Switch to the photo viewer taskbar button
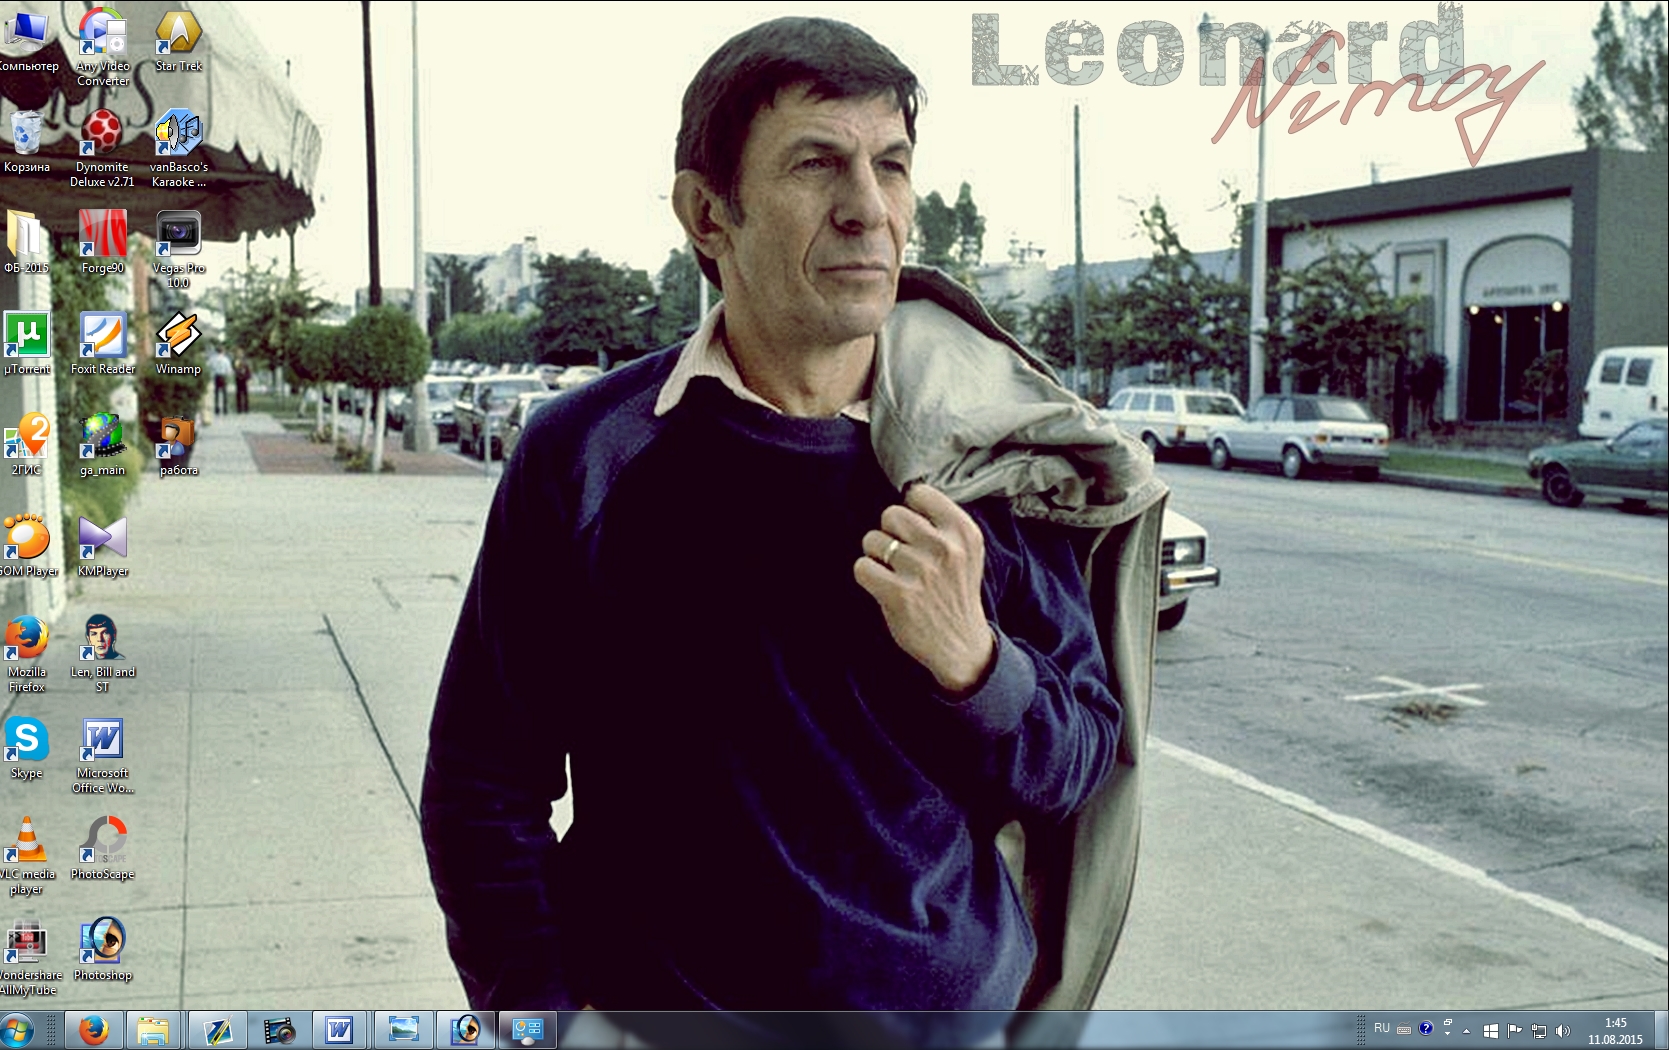The image size is (1669, 1050). point(403,1030)
